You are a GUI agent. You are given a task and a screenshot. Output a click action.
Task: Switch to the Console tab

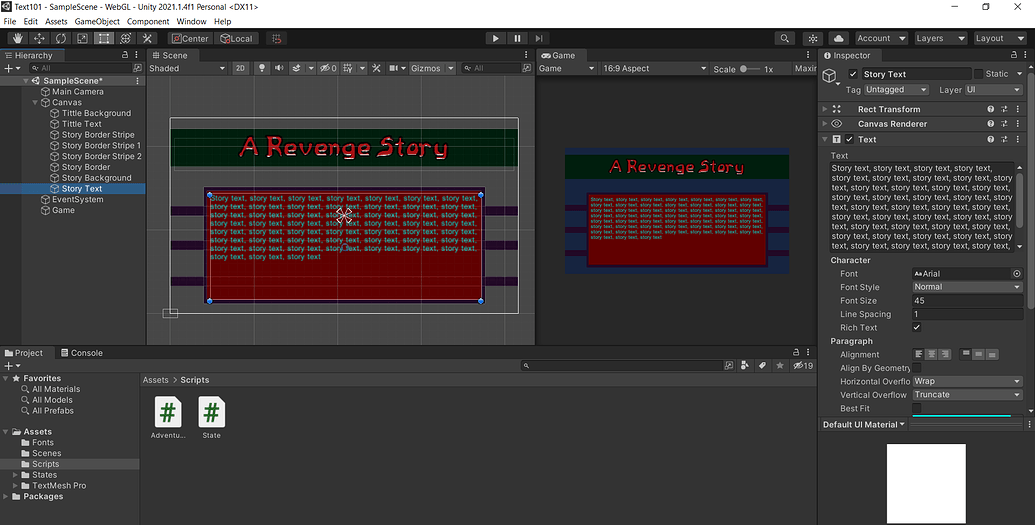(81, 353)
